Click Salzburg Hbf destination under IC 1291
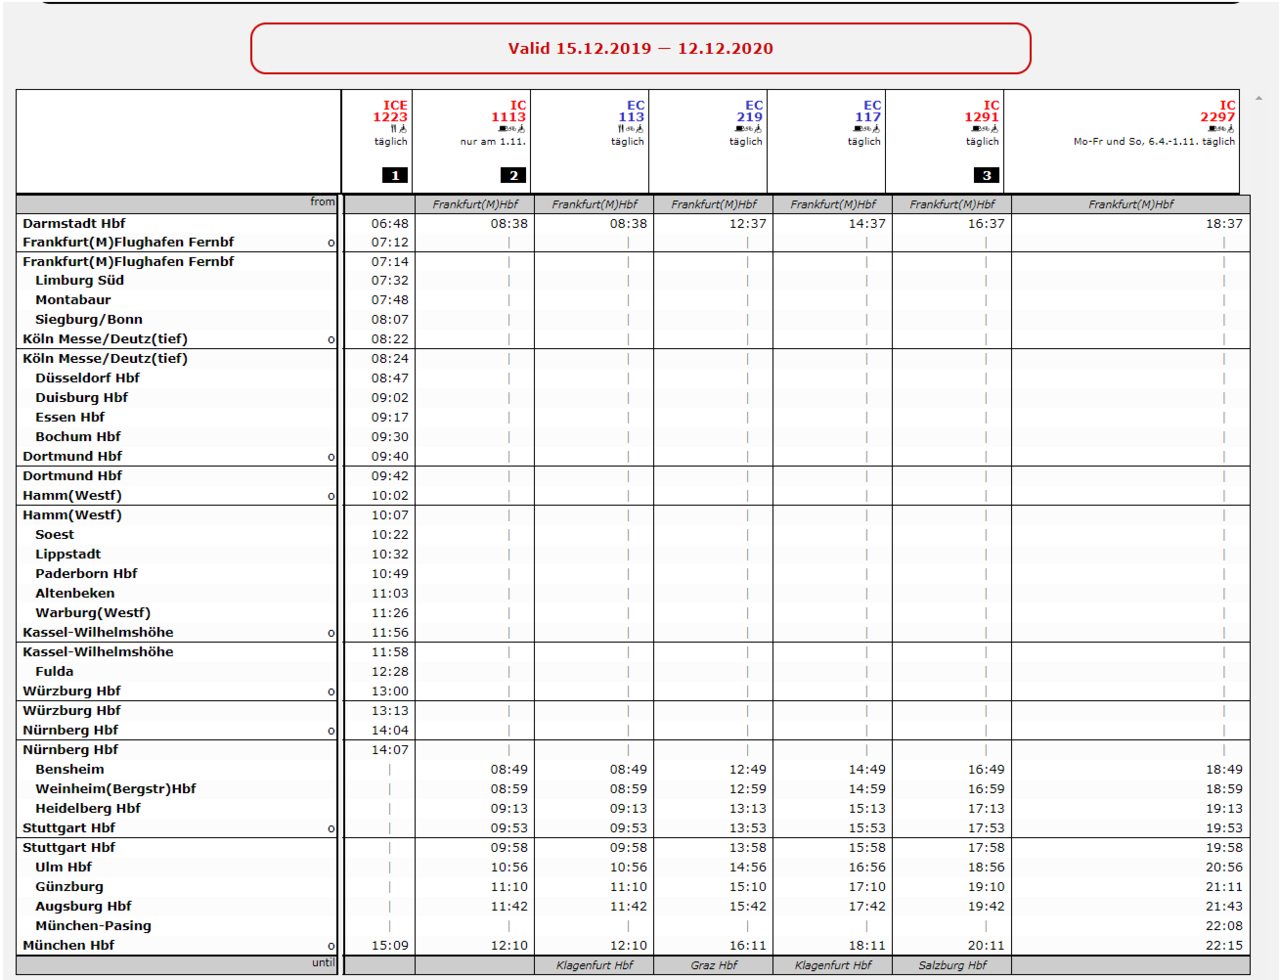Viewport: 1280px width, 980px height. click(952, 965)
